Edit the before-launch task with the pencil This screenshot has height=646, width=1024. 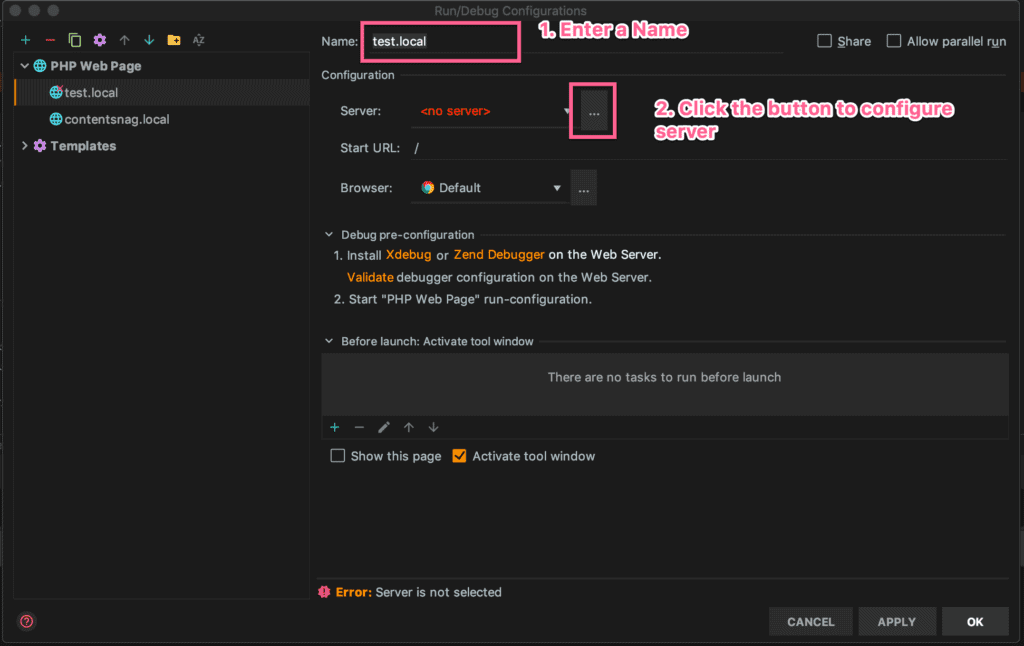384,427
